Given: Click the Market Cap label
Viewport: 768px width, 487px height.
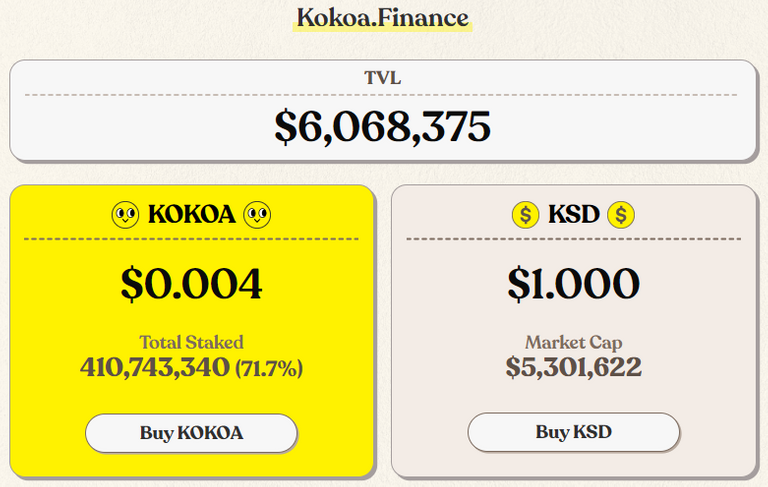Looking at the screenshot, I should [573, 342].
